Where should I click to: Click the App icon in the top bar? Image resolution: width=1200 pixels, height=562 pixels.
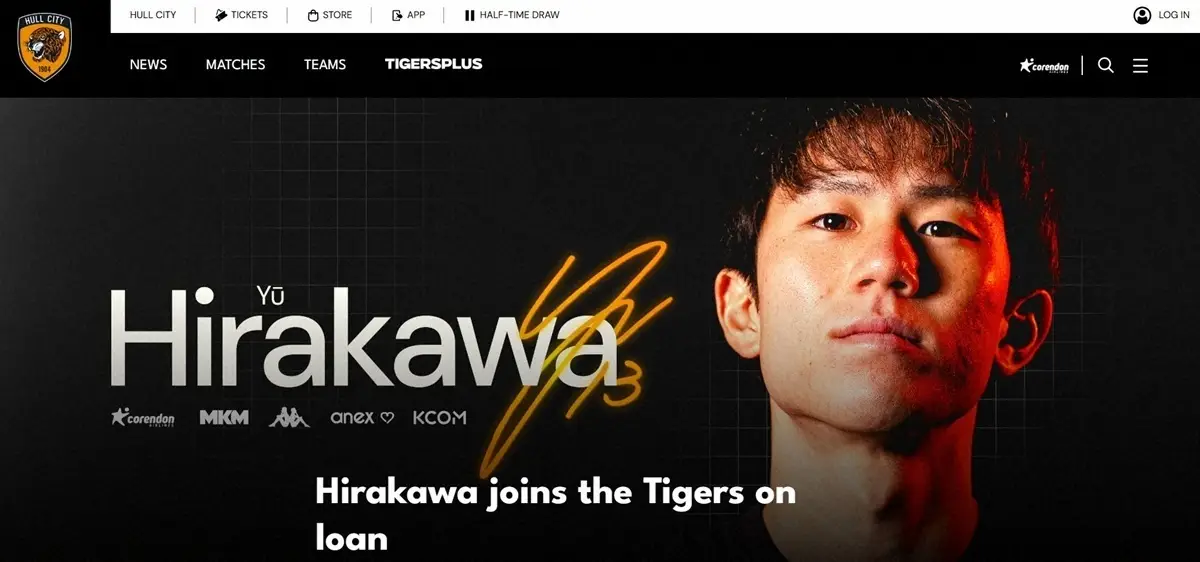pyautogui.click(x=397, y=15)
